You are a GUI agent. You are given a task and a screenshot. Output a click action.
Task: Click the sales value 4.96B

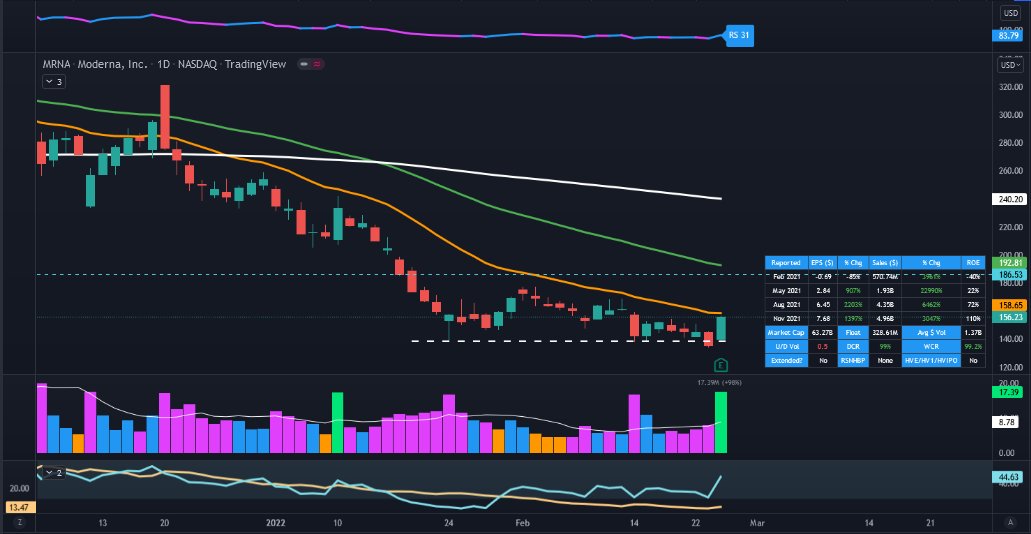pos(884,319)
